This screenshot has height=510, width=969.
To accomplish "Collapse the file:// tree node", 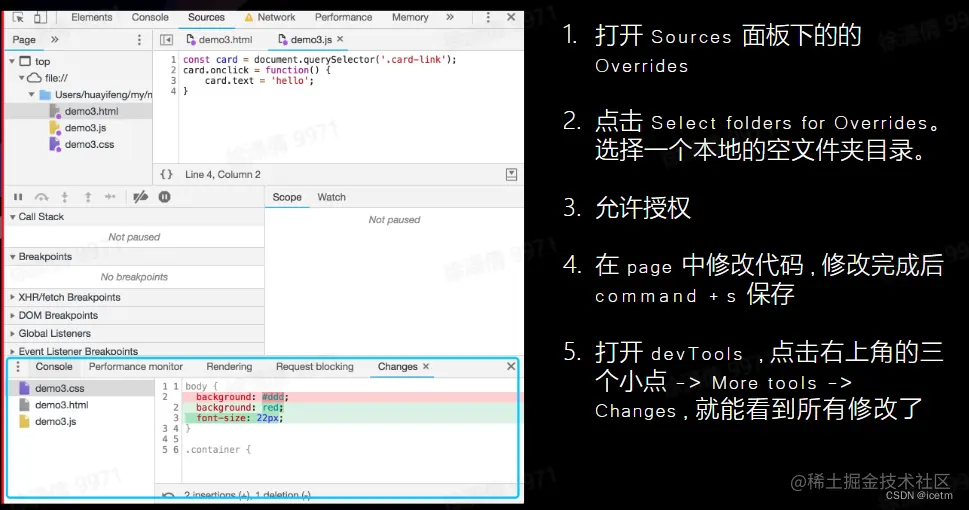I will pos(22,78).
